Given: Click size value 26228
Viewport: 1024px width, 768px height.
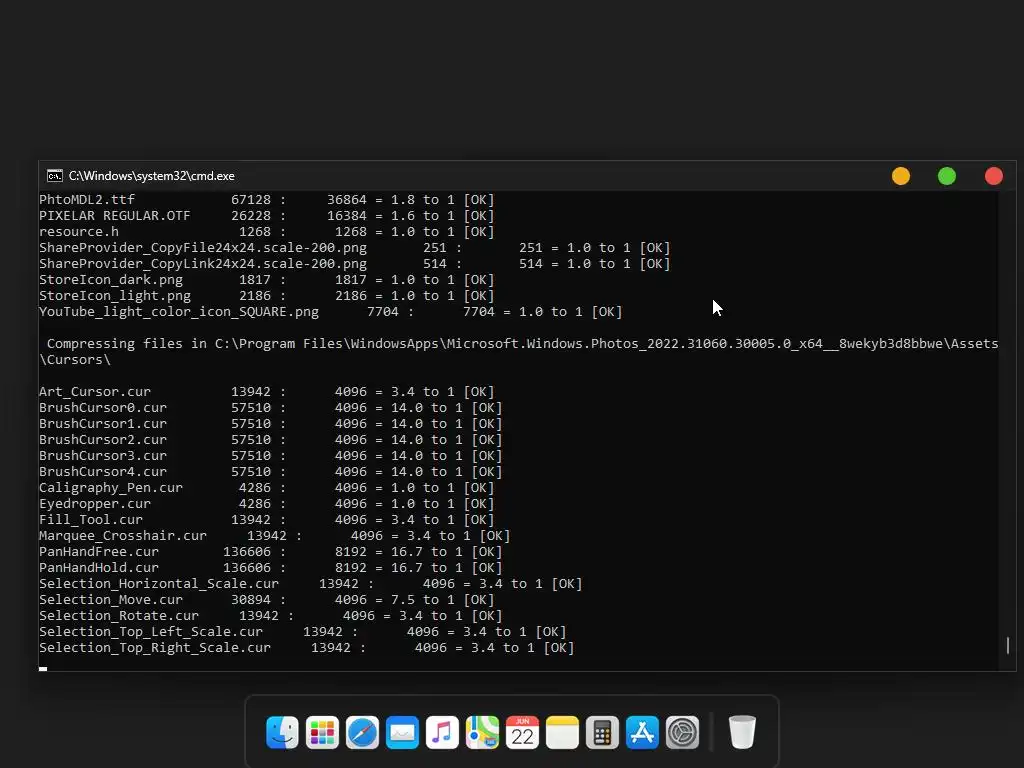Looking at the screenshot, I should pyautogui.click(x=251, y=216).
